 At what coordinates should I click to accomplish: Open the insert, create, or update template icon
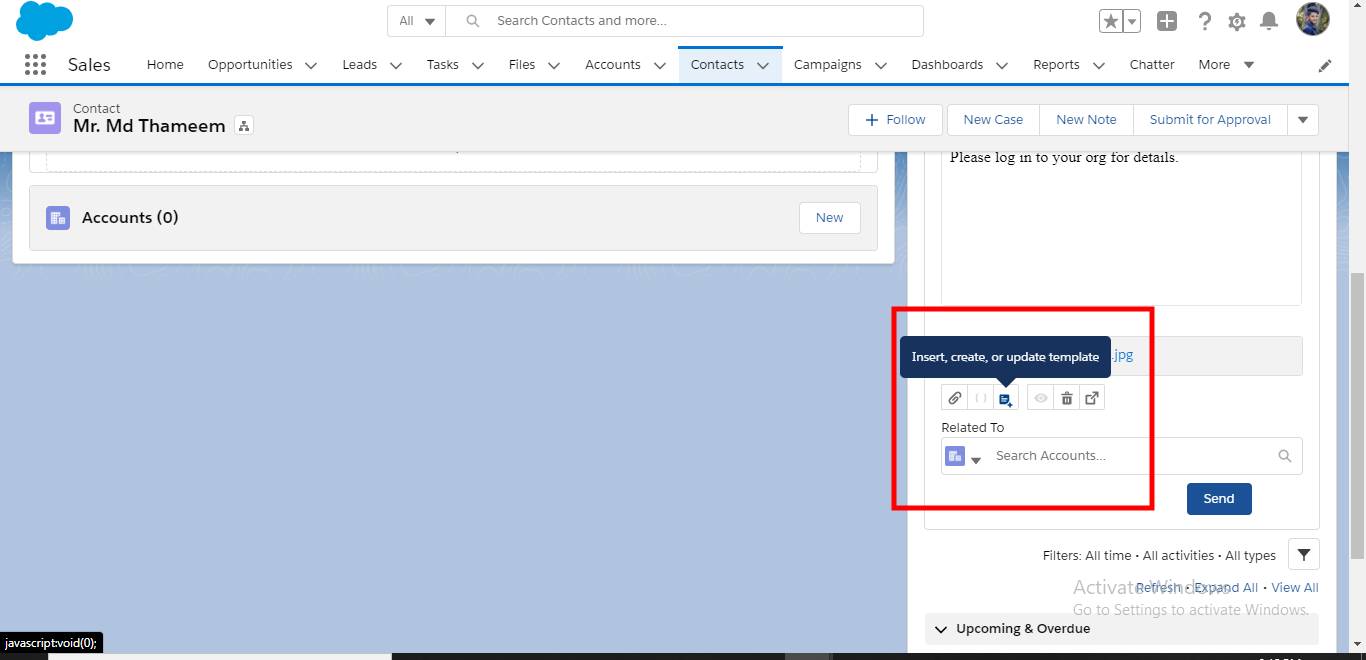coord(1006,397)
